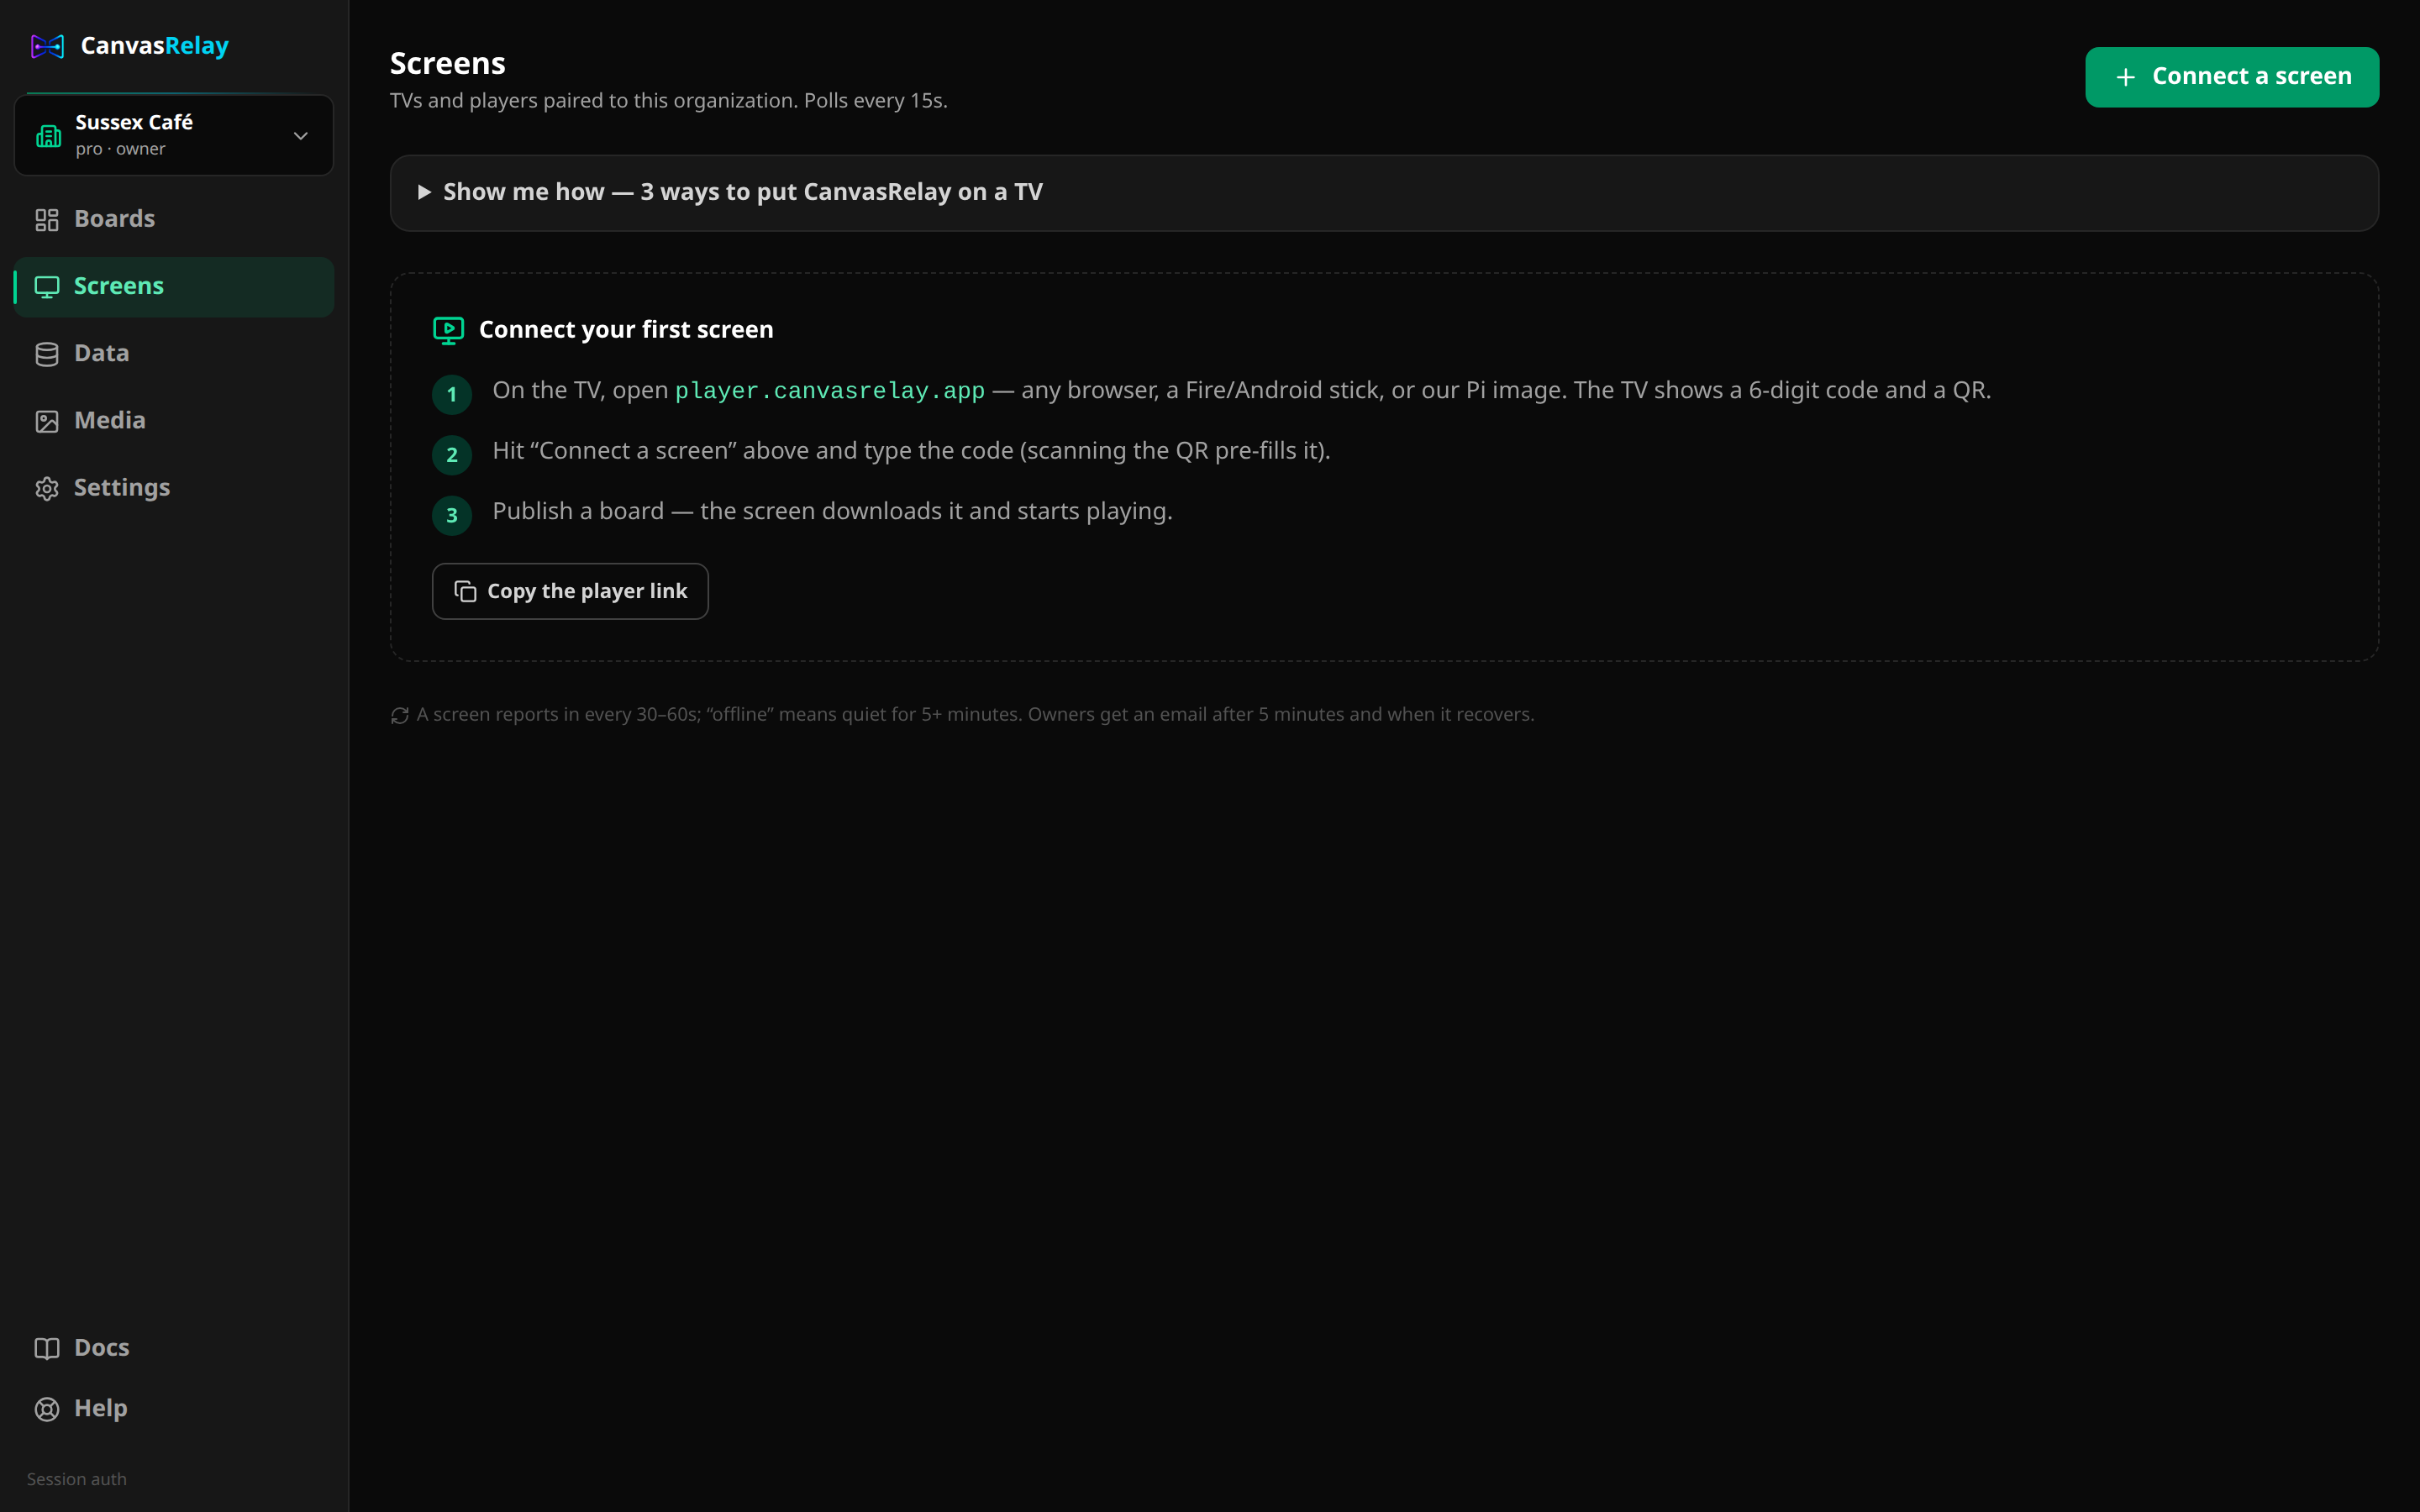Click the building icon beside Sussex Café

click(x=49, y=136)
